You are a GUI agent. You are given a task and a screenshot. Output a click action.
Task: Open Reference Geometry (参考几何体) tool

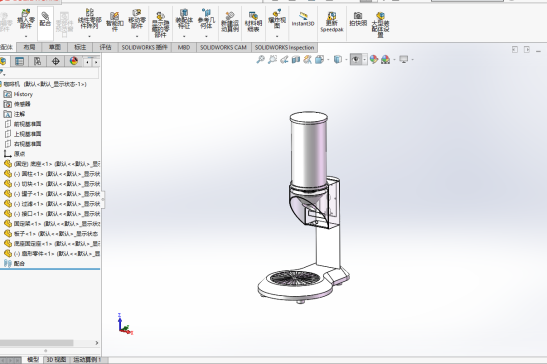point(206,19)
